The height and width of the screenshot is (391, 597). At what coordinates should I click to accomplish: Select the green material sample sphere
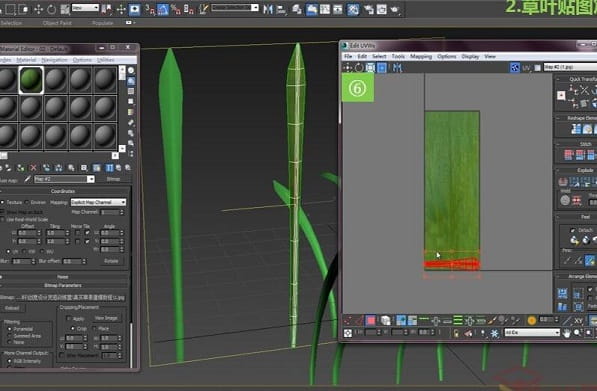click(x=31, y=80)
